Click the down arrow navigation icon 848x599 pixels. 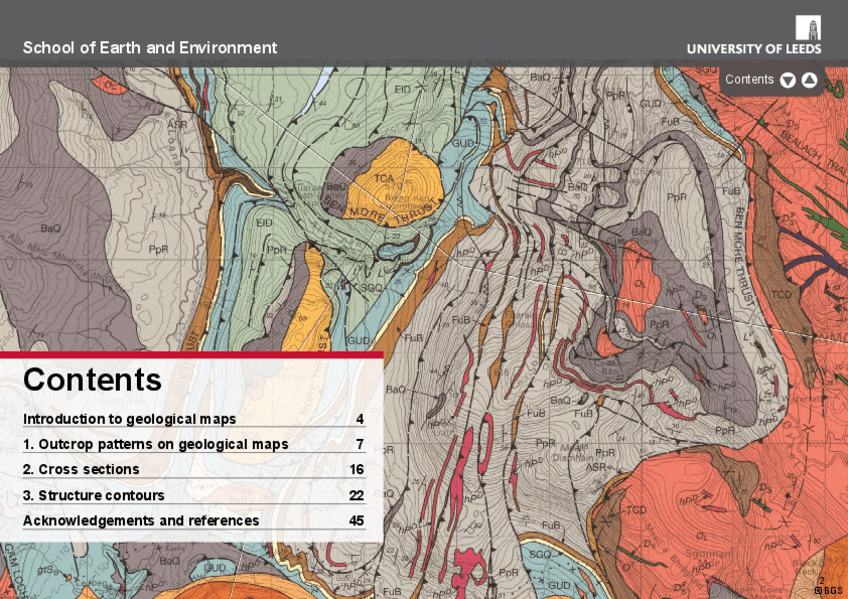(x=788, y=80)
